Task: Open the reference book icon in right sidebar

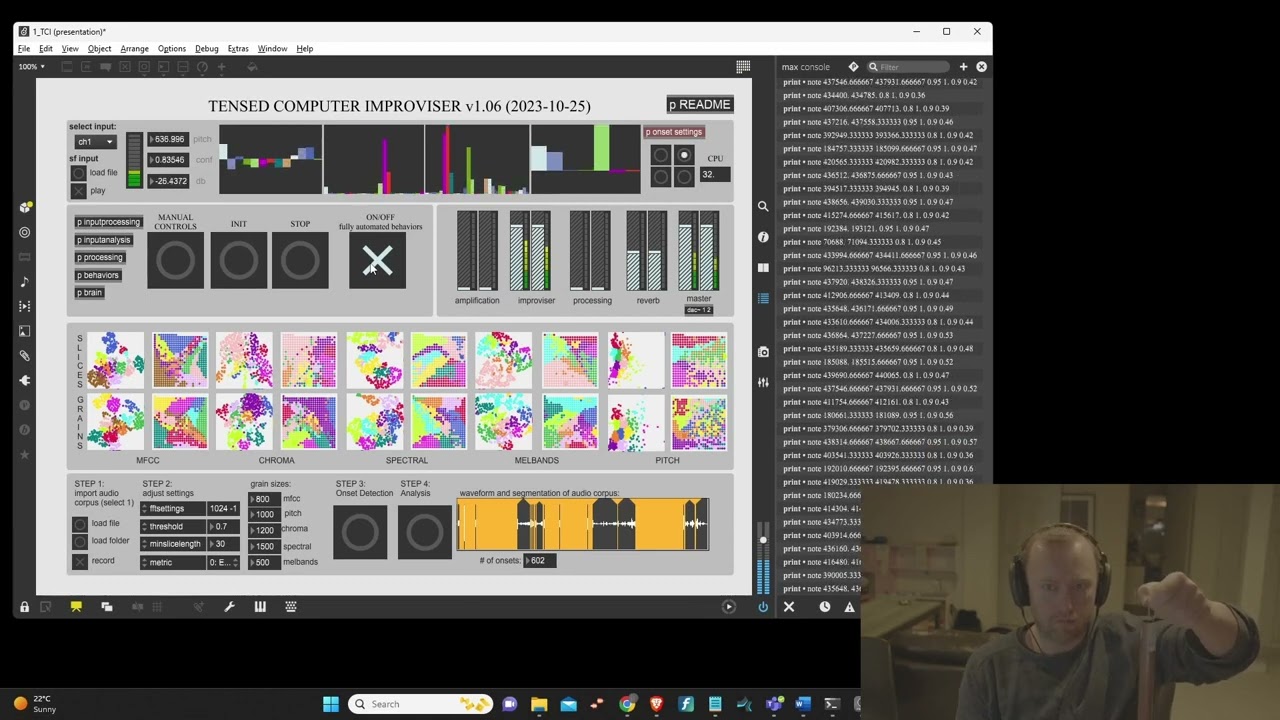Action: coord(763,268)
